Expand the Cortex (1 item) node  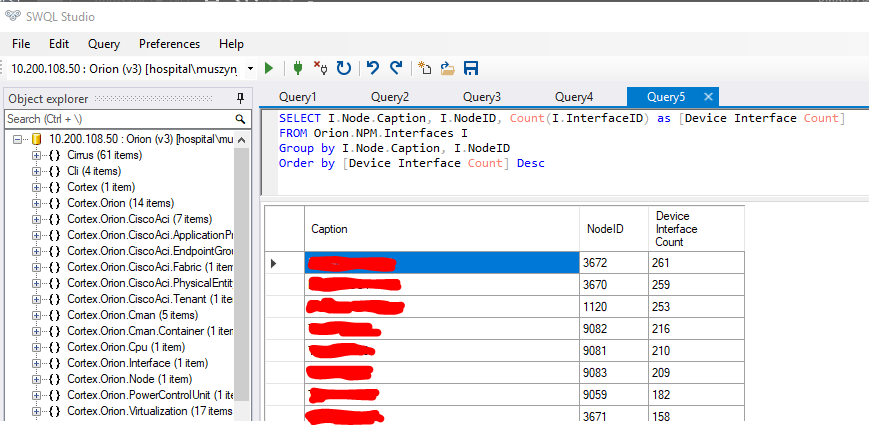pyautogui.click(x=37, y=187)
